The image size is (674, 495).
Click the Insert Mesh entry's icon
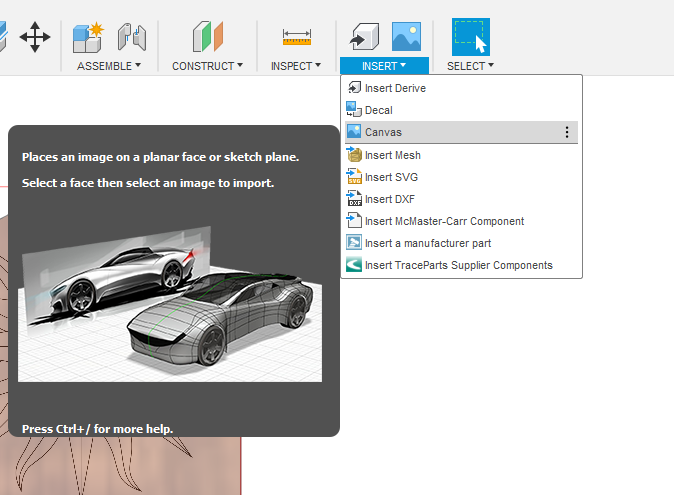tap(354, 154)
